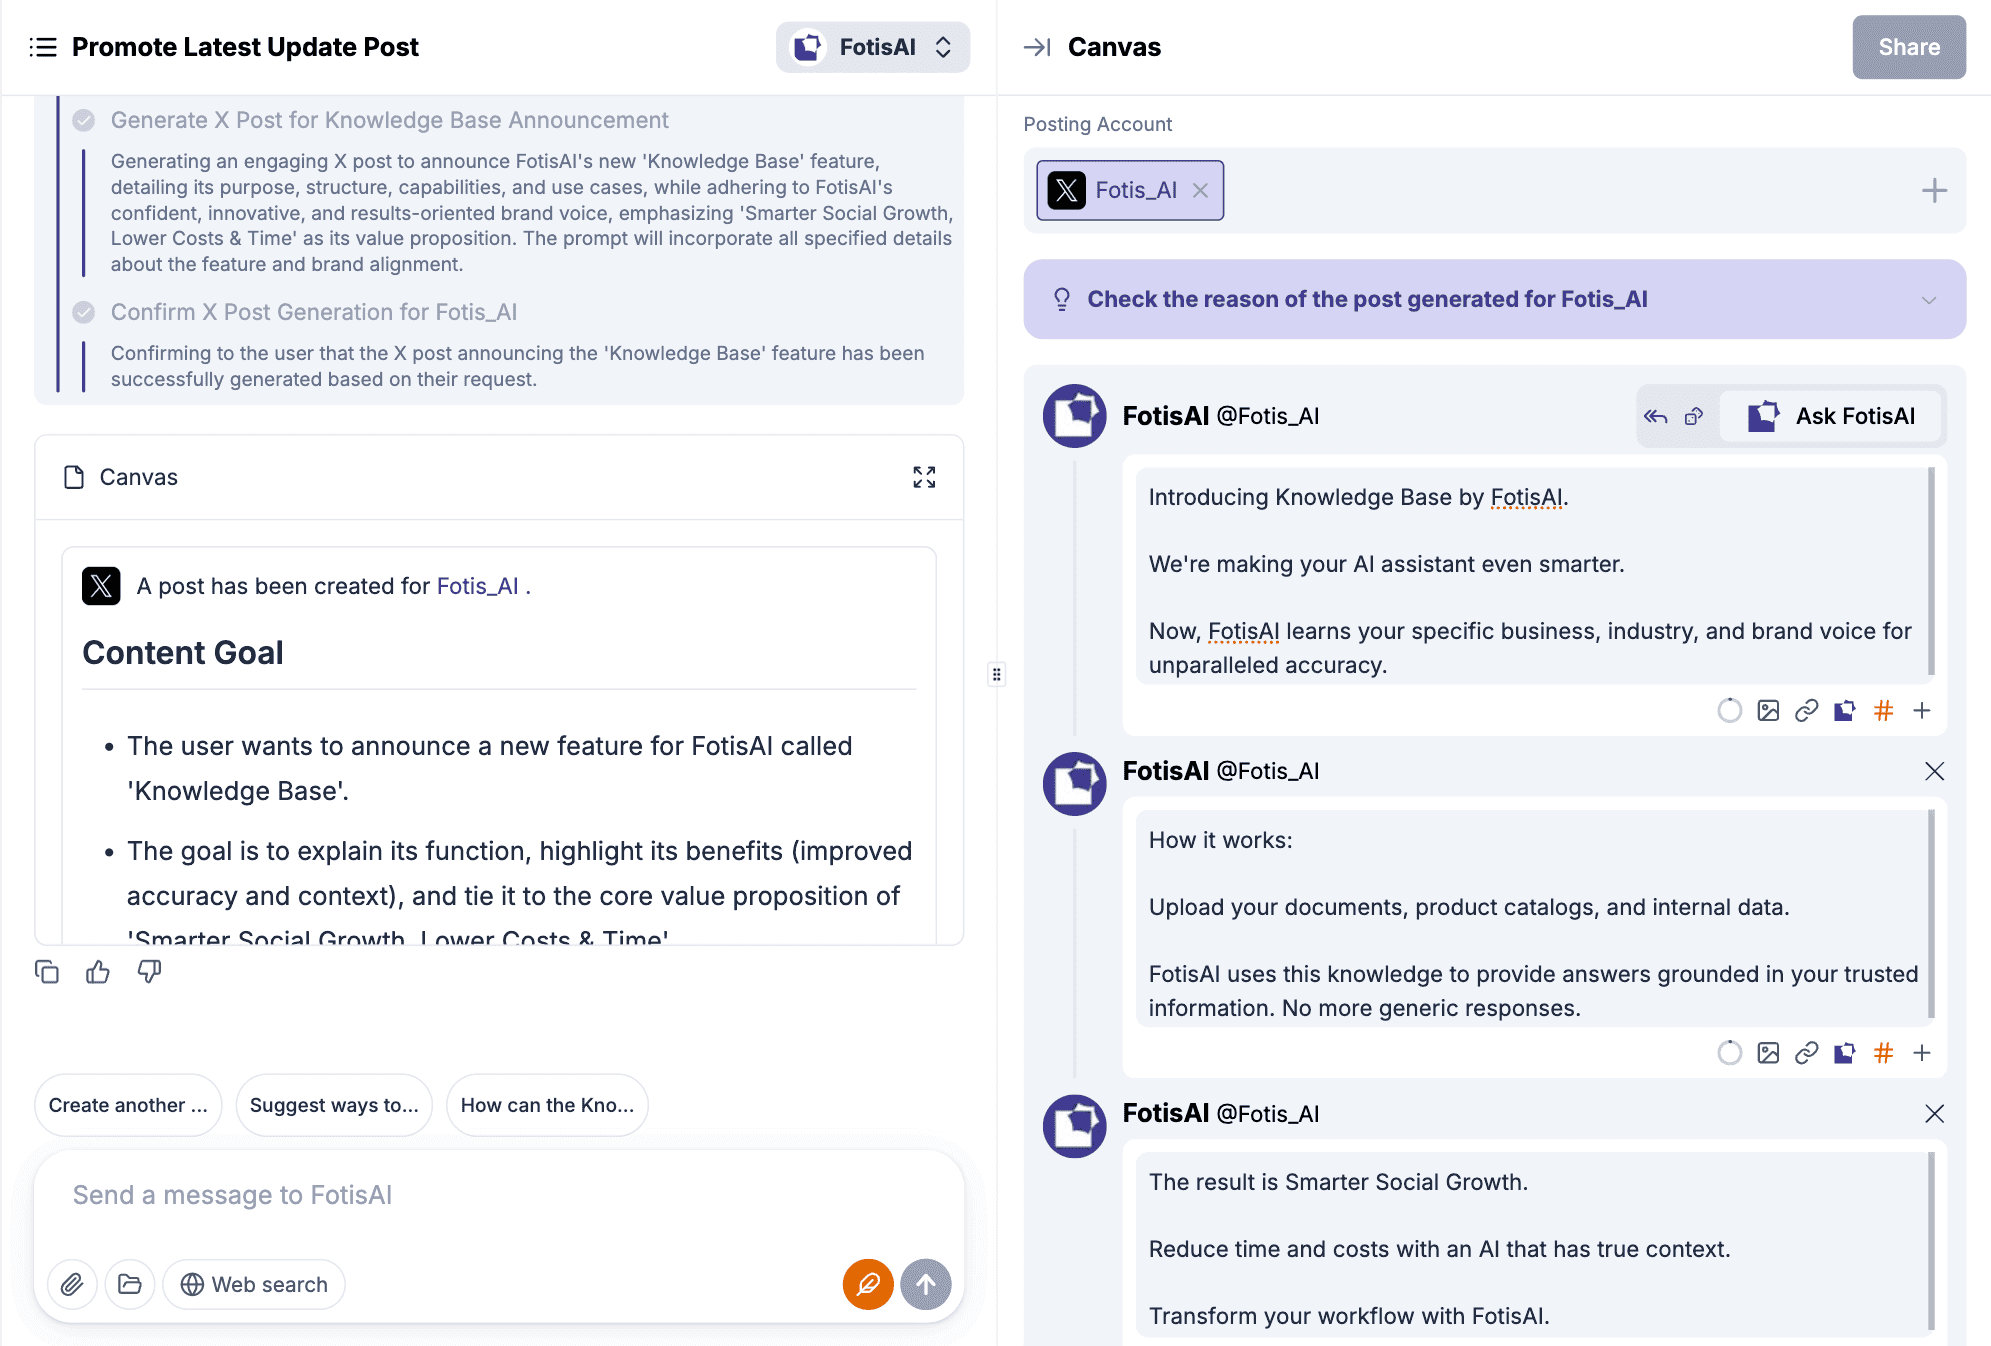Click the panel resize handle between chat and canvas

pos(996,674)
